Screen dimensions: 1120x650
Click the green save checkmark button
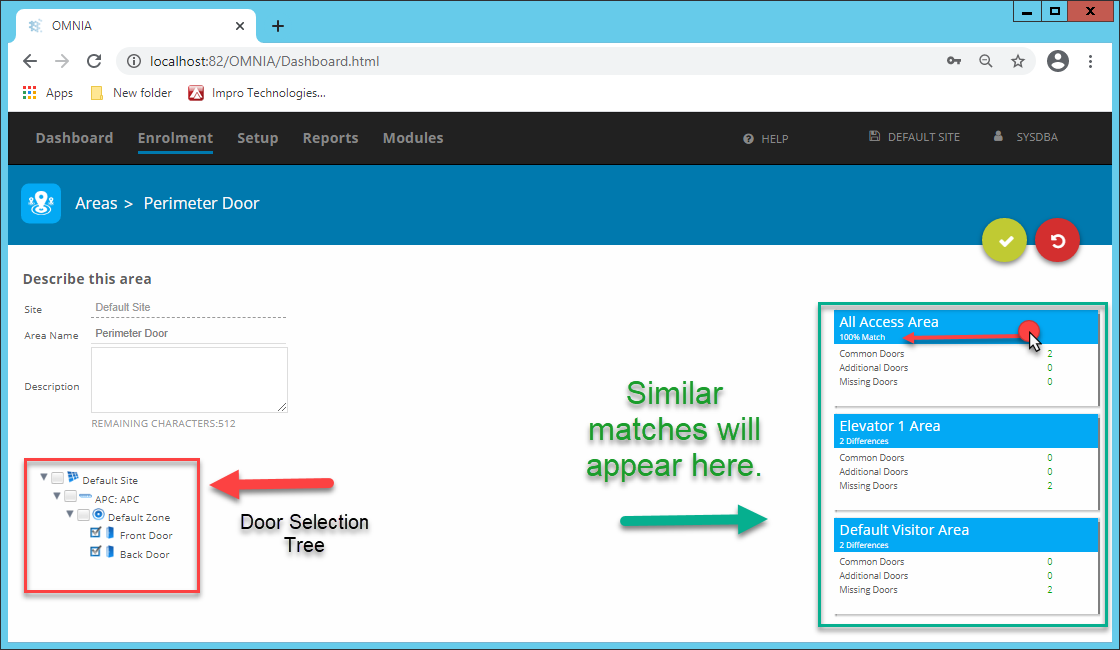(1004, 241)
